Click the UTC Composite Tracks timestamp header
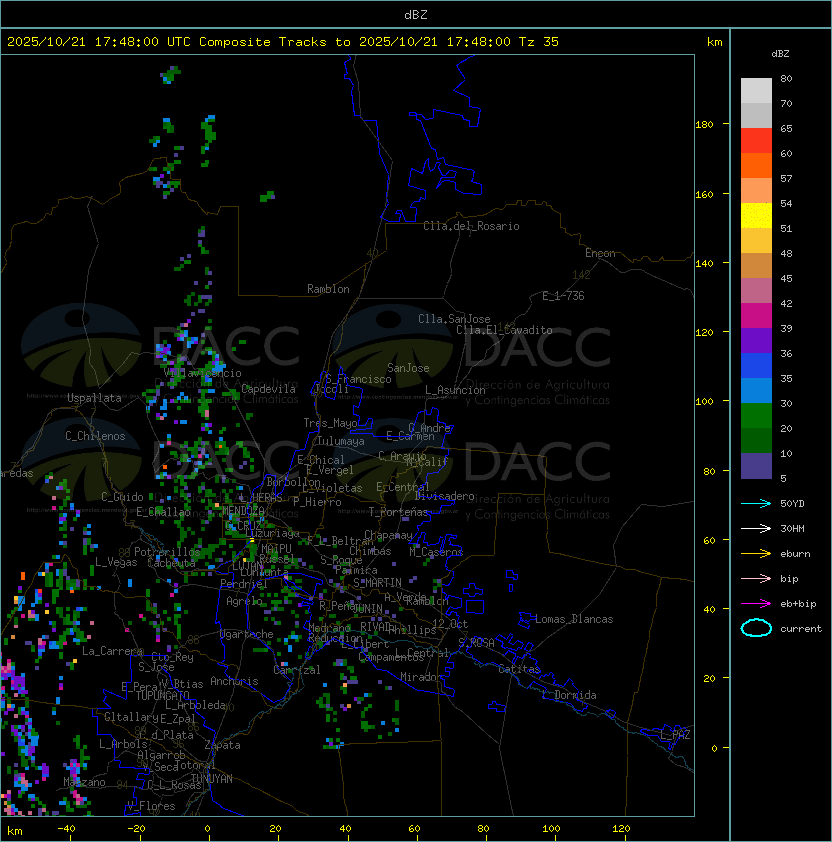The width and height of the screenshot is (832, 842). [x=283, y=42]
